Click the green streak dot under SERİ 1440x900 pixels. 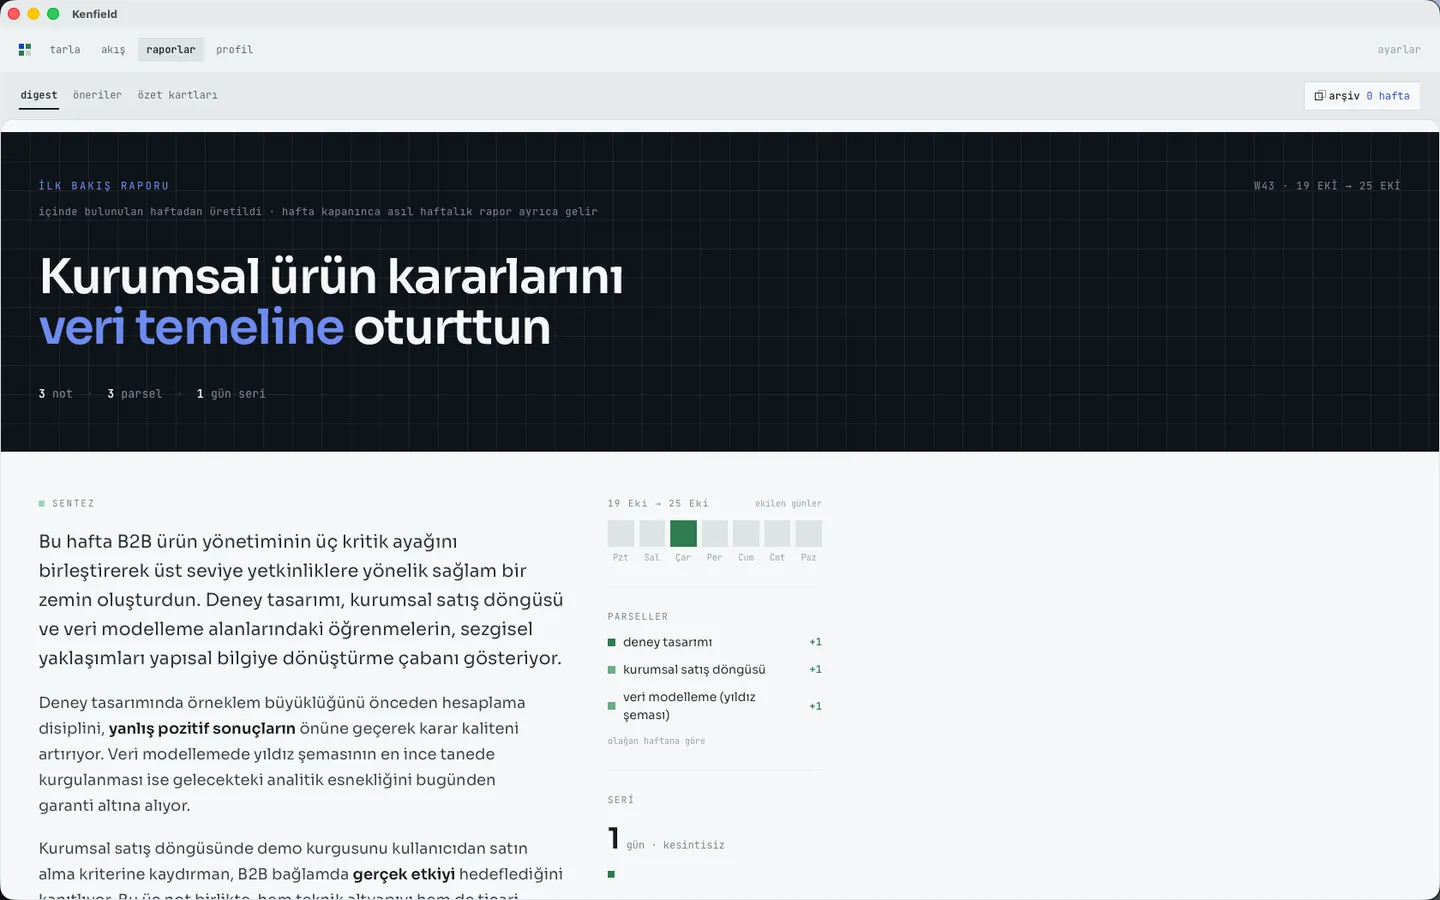612,875
